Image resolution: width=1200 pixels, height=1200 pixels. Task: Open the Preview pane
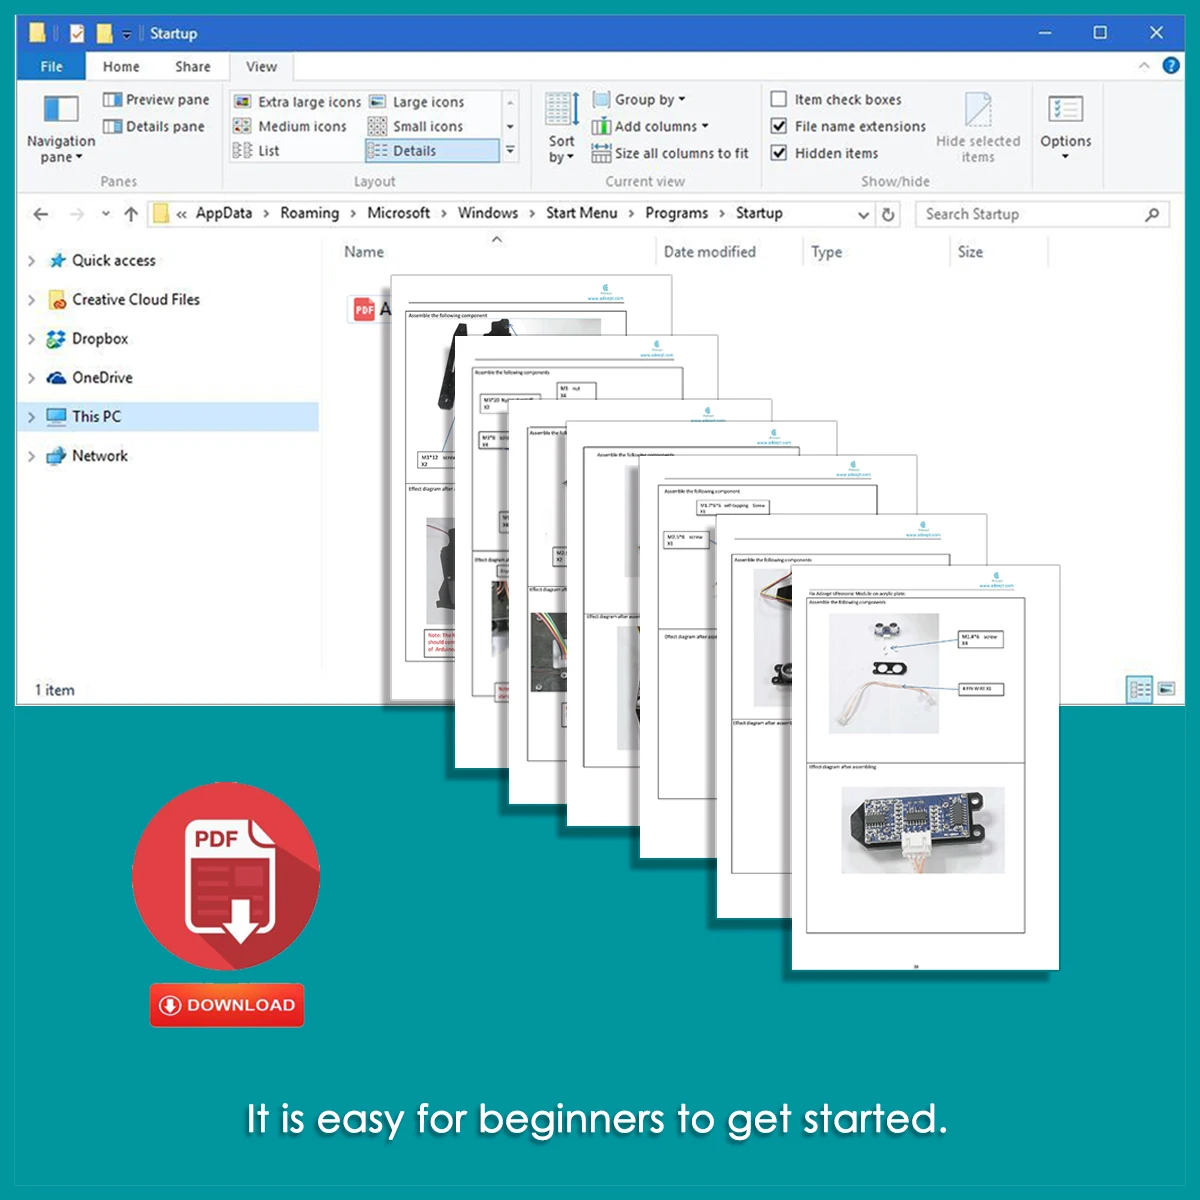(x=156, y=100)
